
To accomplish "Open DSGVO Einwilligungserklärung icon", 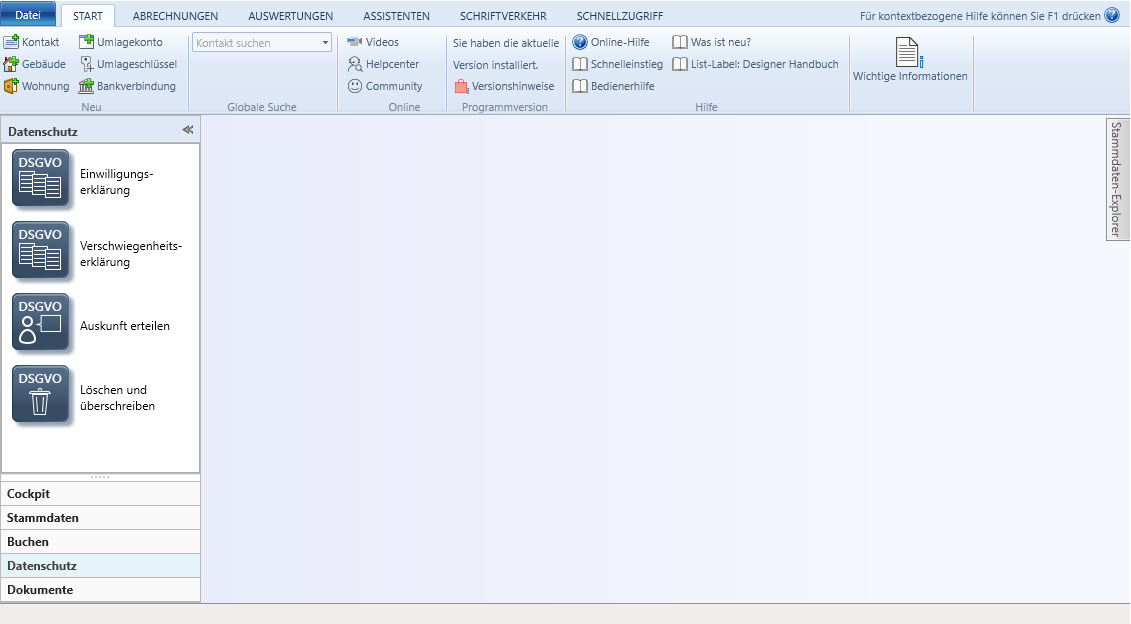I will [41, 178].
